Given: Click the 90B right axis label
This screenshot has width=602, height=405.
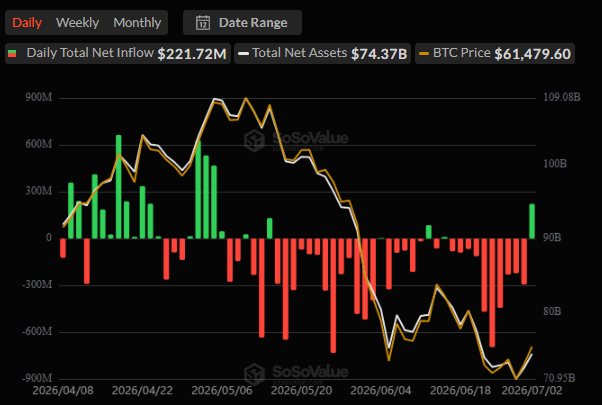Looking at the screenshot, I should point(552,238).
